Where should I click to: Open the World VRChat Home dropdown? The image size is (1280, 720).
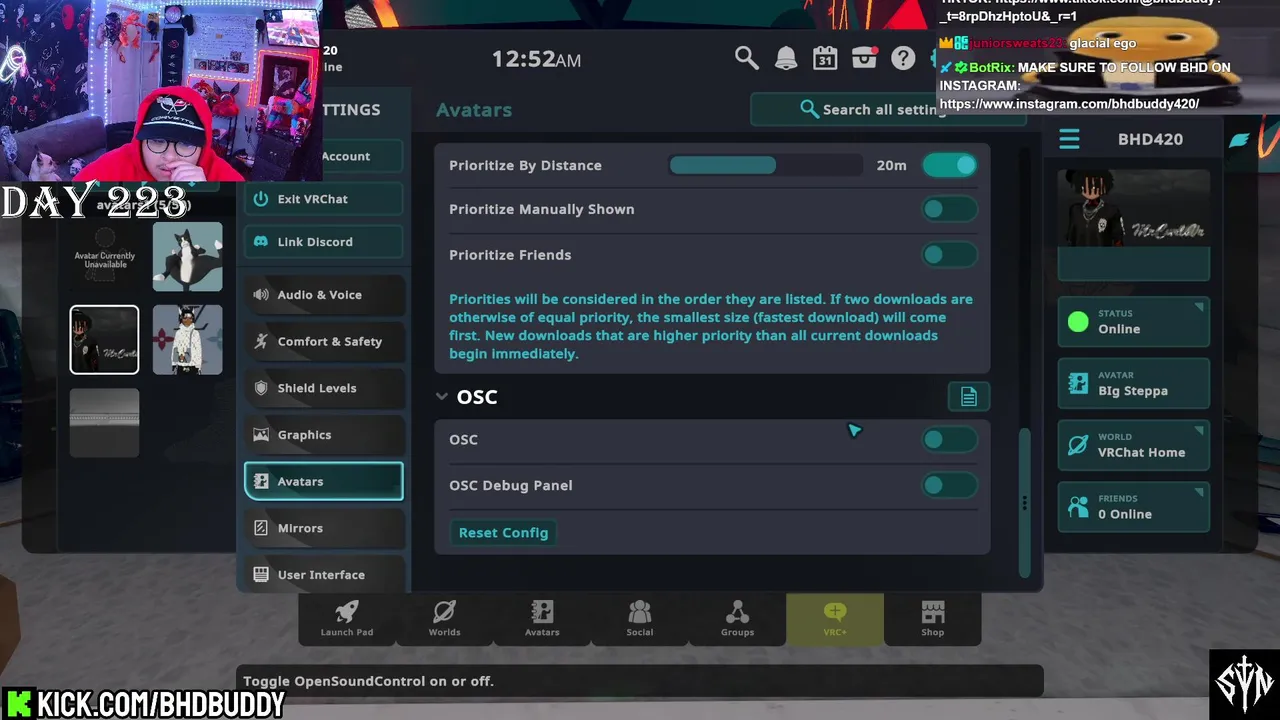click(x=1133, y=445)
